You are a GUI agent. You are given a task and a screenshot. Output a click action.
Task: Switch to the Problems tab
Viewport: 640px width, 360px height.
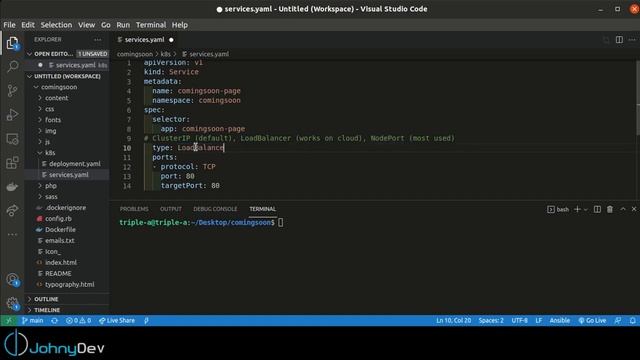[x=134, y=209]
